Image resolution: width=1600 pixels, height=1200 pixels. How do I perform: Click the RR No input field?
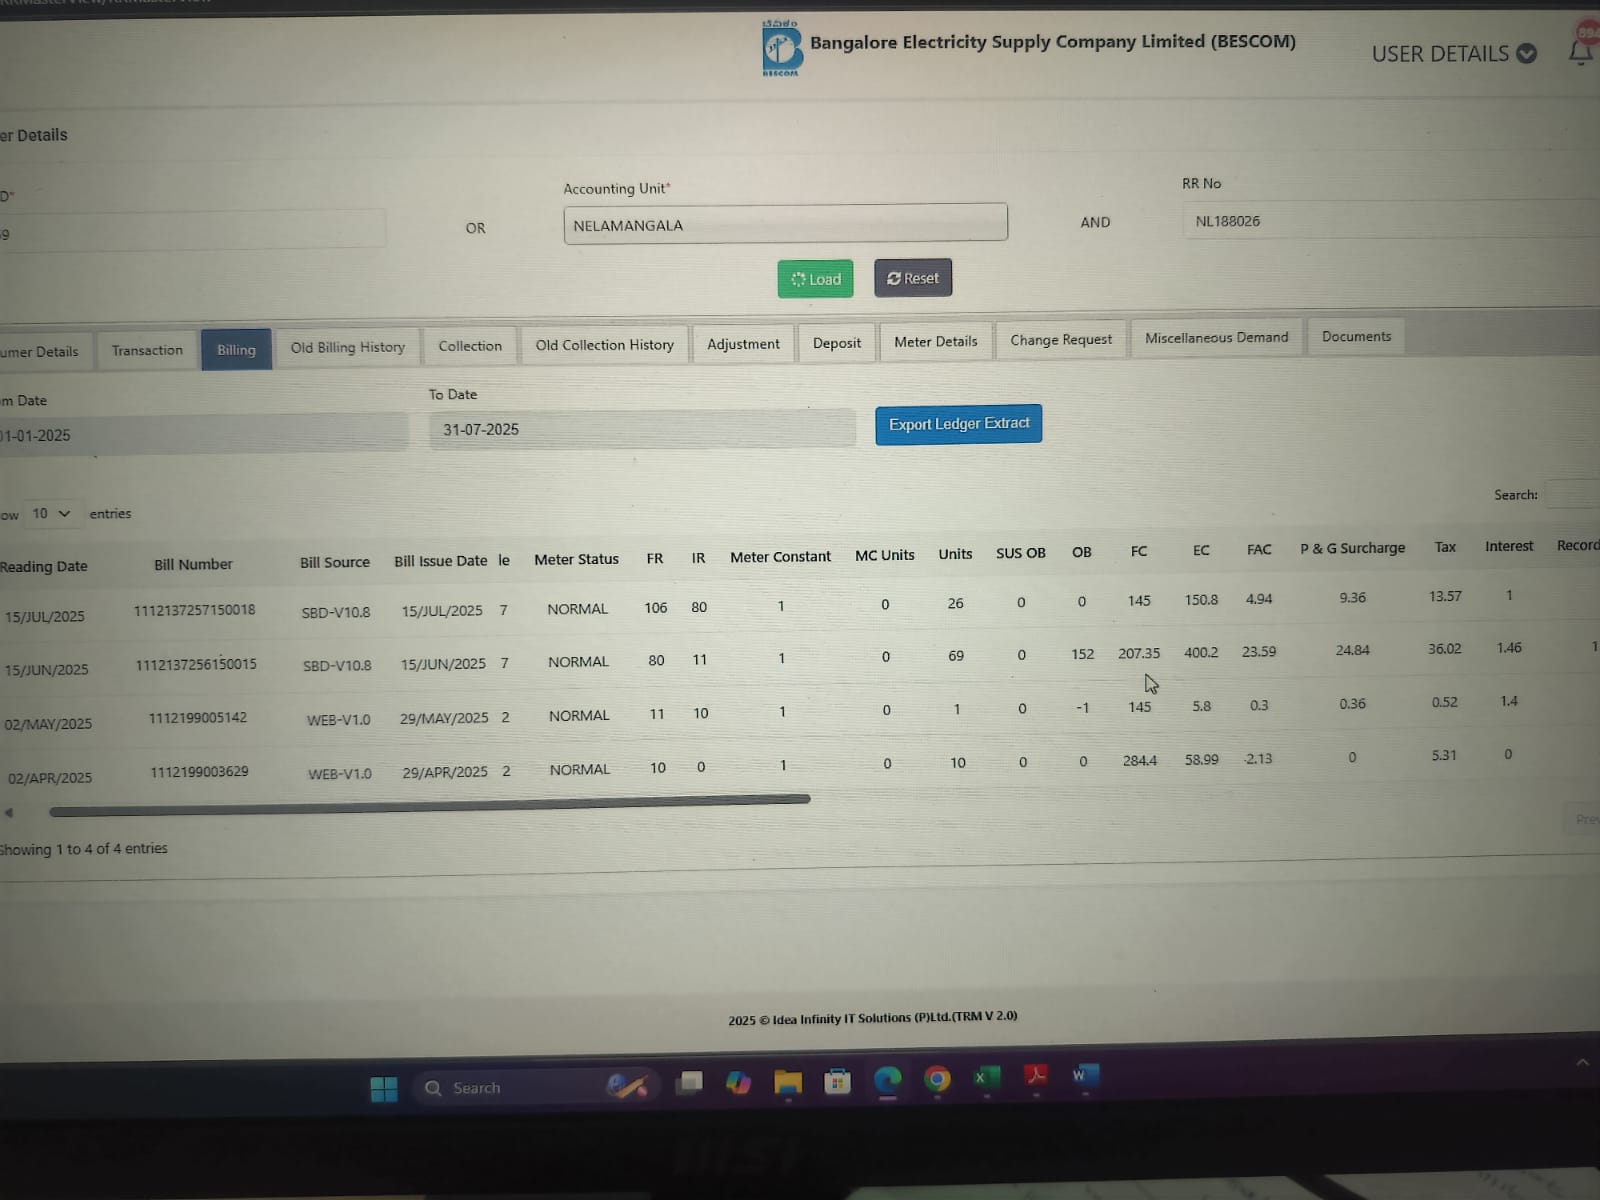click(x=1390, y=220)
